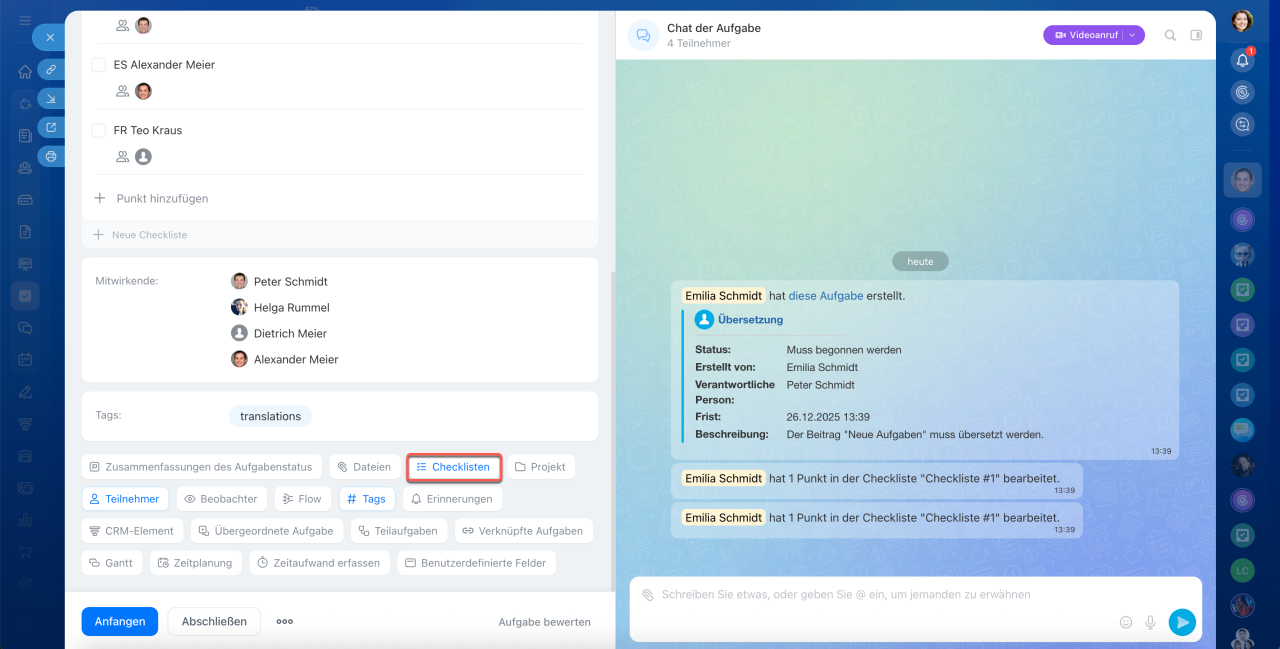Check the ES Alexander Meier item
1280x649 pixels.
(99, 65)
